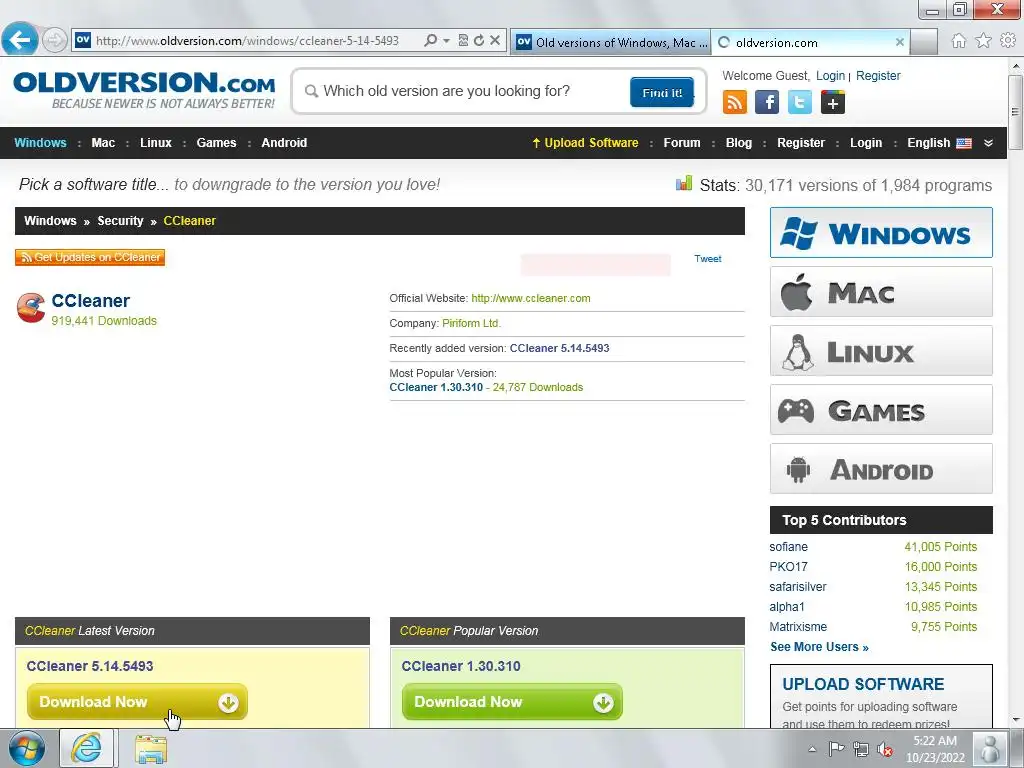The width and height of the screenshot is (1024, 768).
Task: Click the page vertical scrollbar thumb
Action: pos(1016,111)
